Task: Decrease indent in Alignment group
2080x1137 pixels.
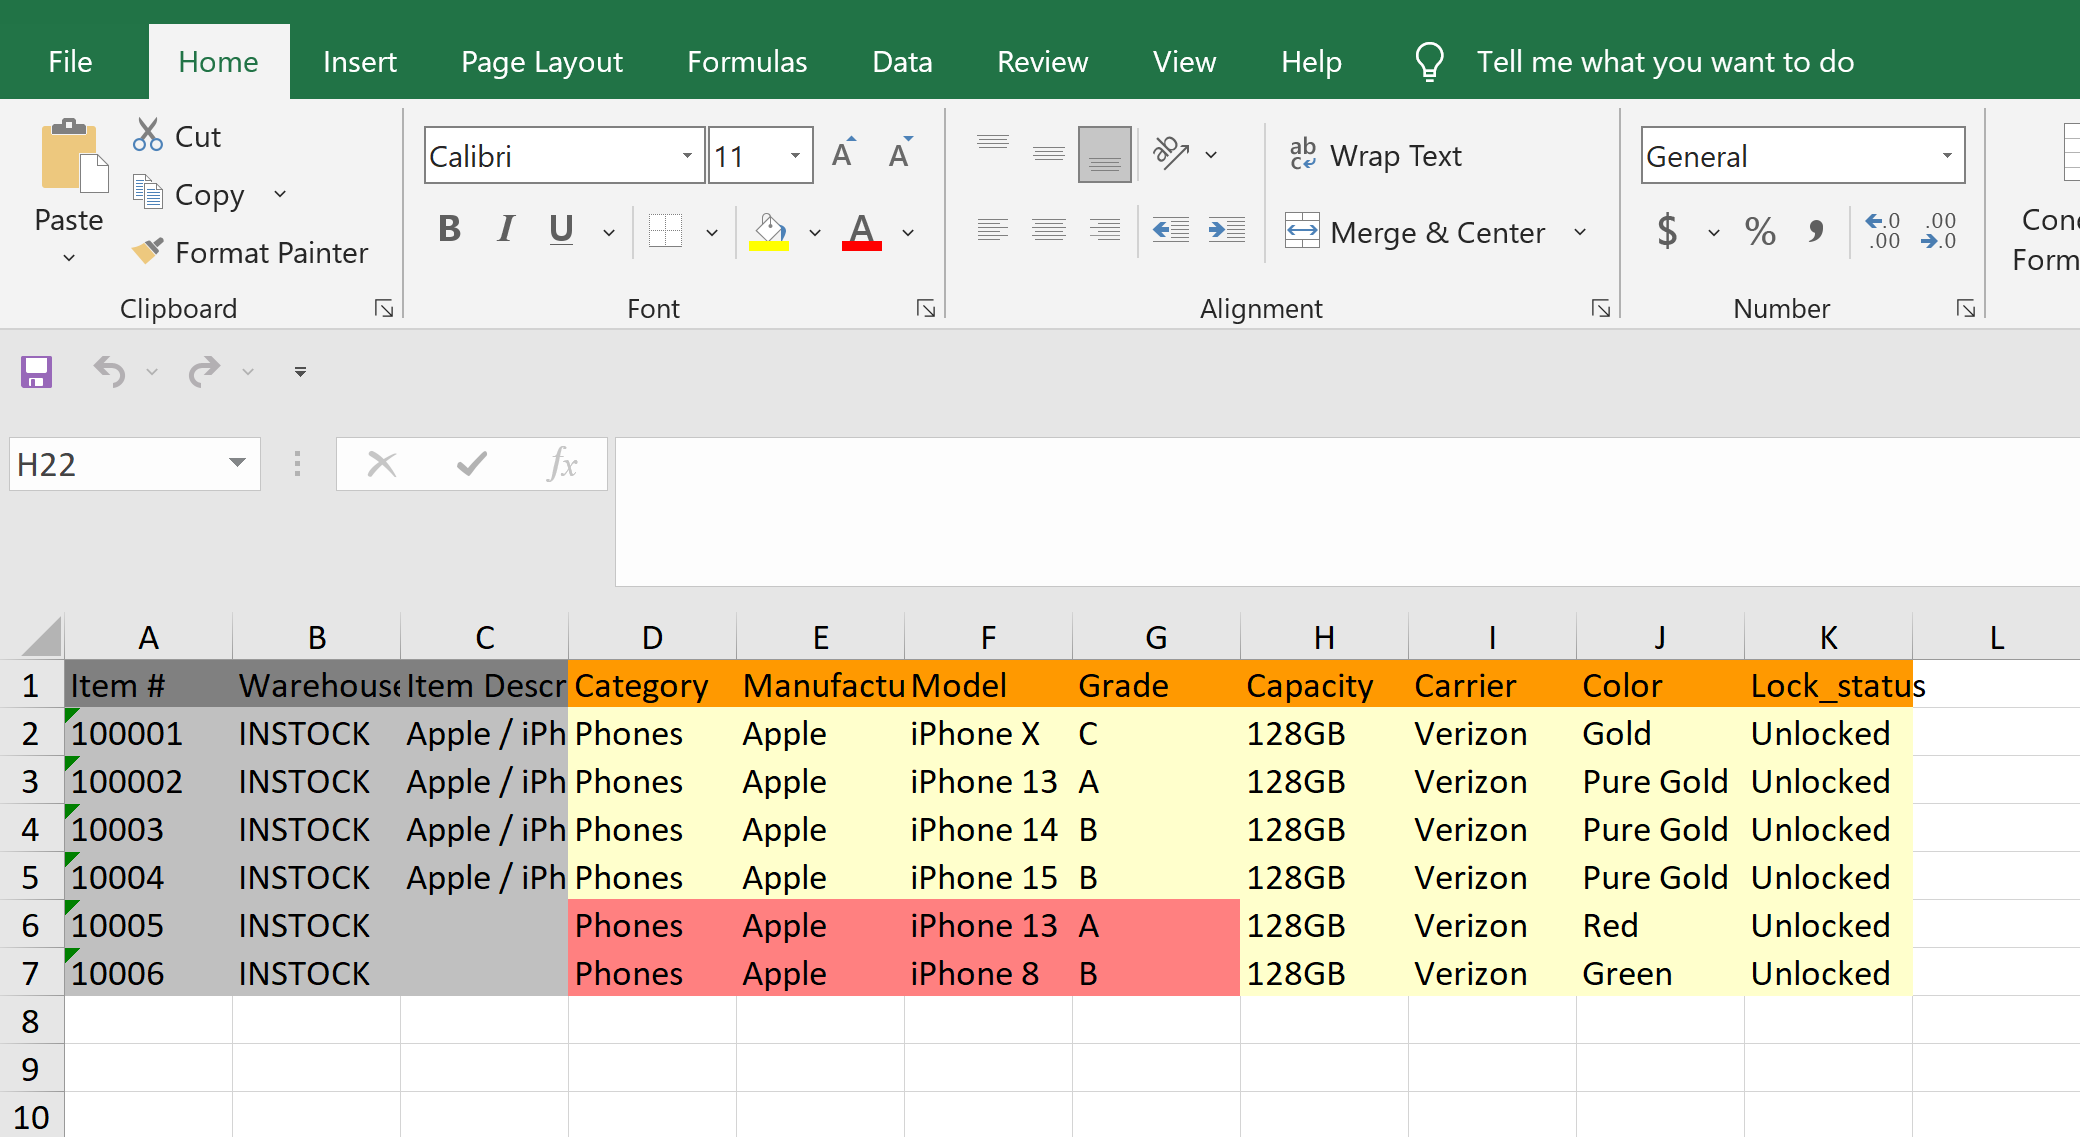Action: [x=1171, y=230]
